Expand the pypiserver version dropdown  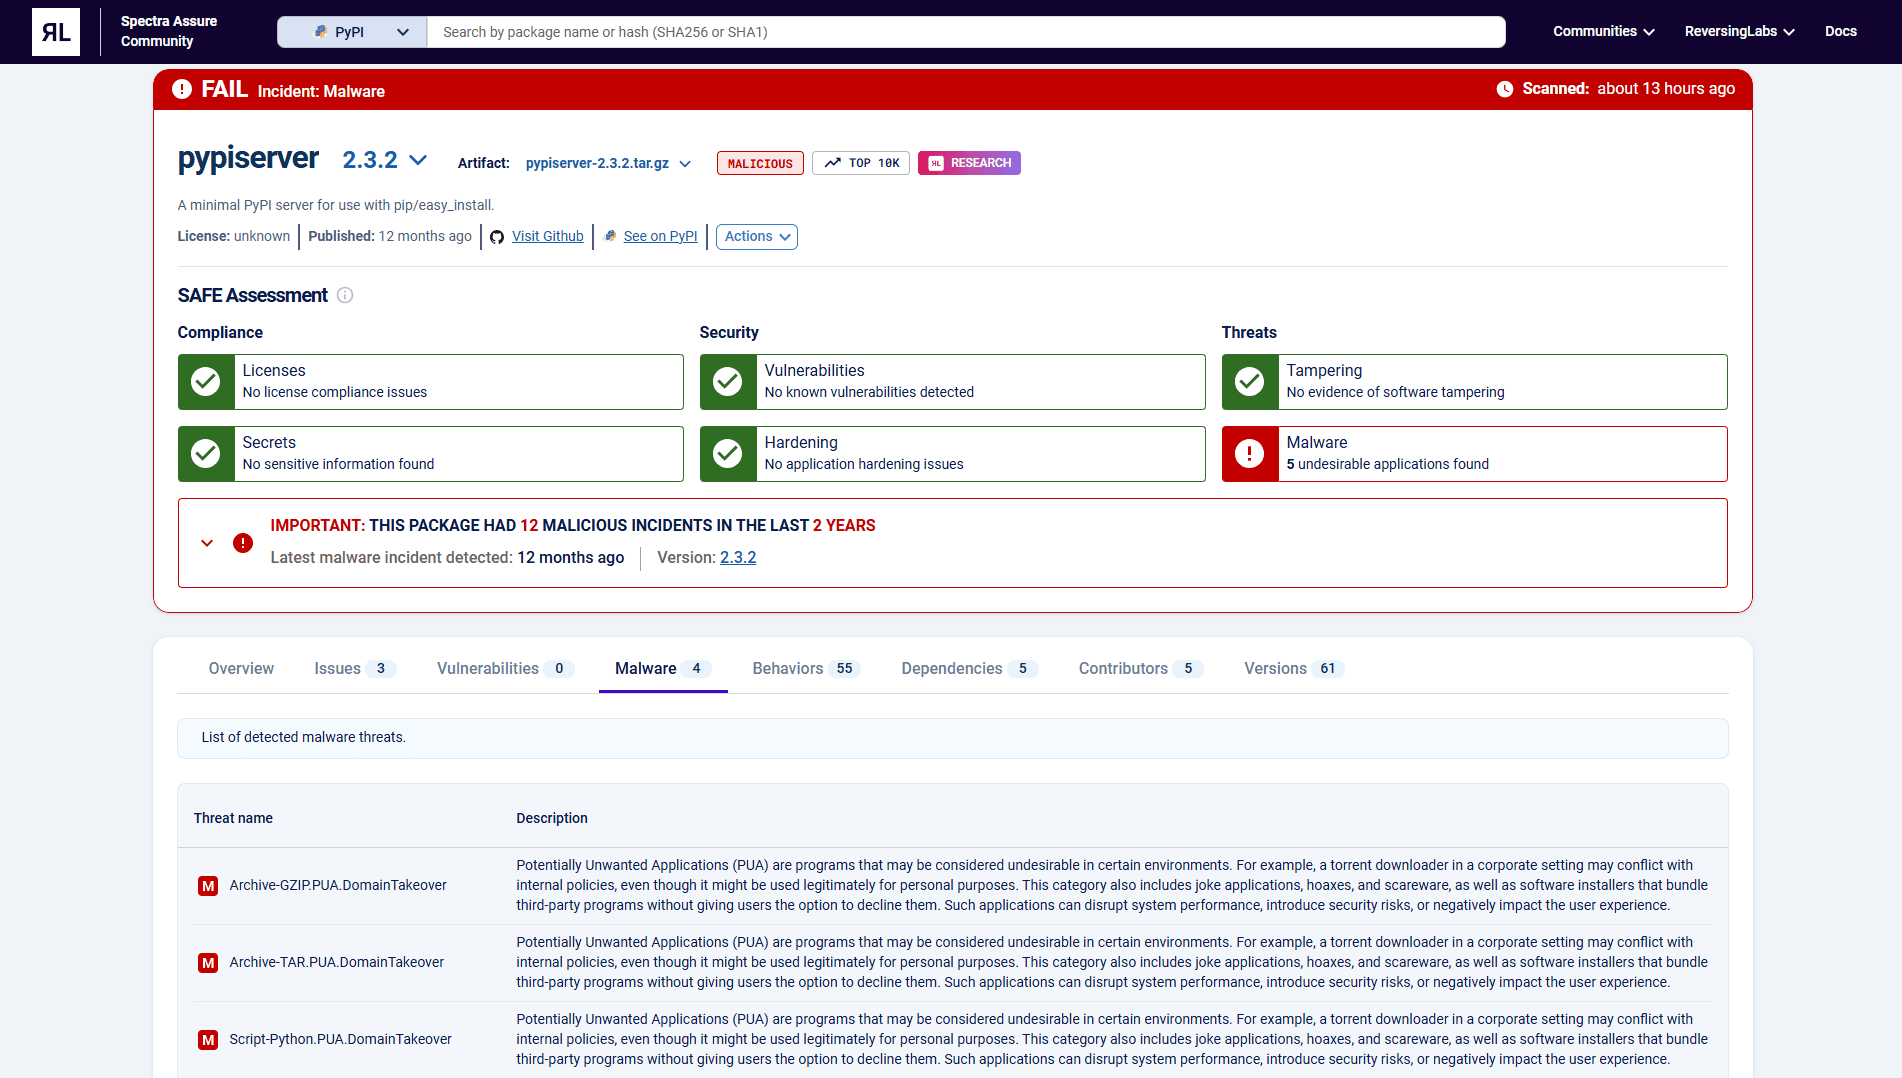418,159
